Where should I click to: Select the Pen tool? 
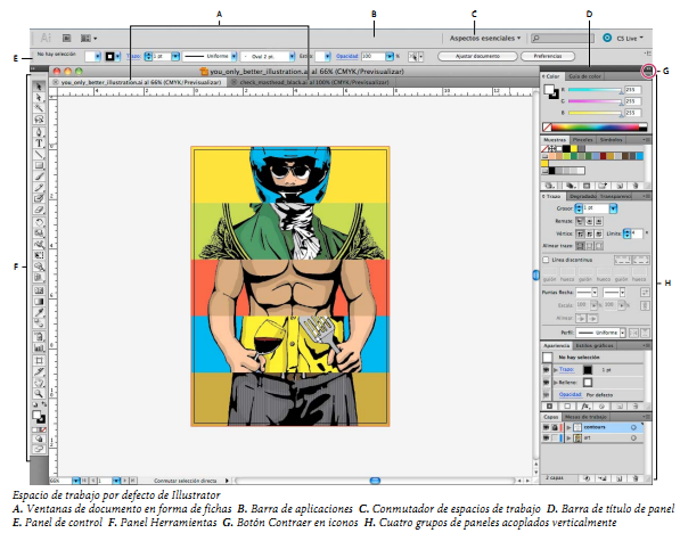39,132
